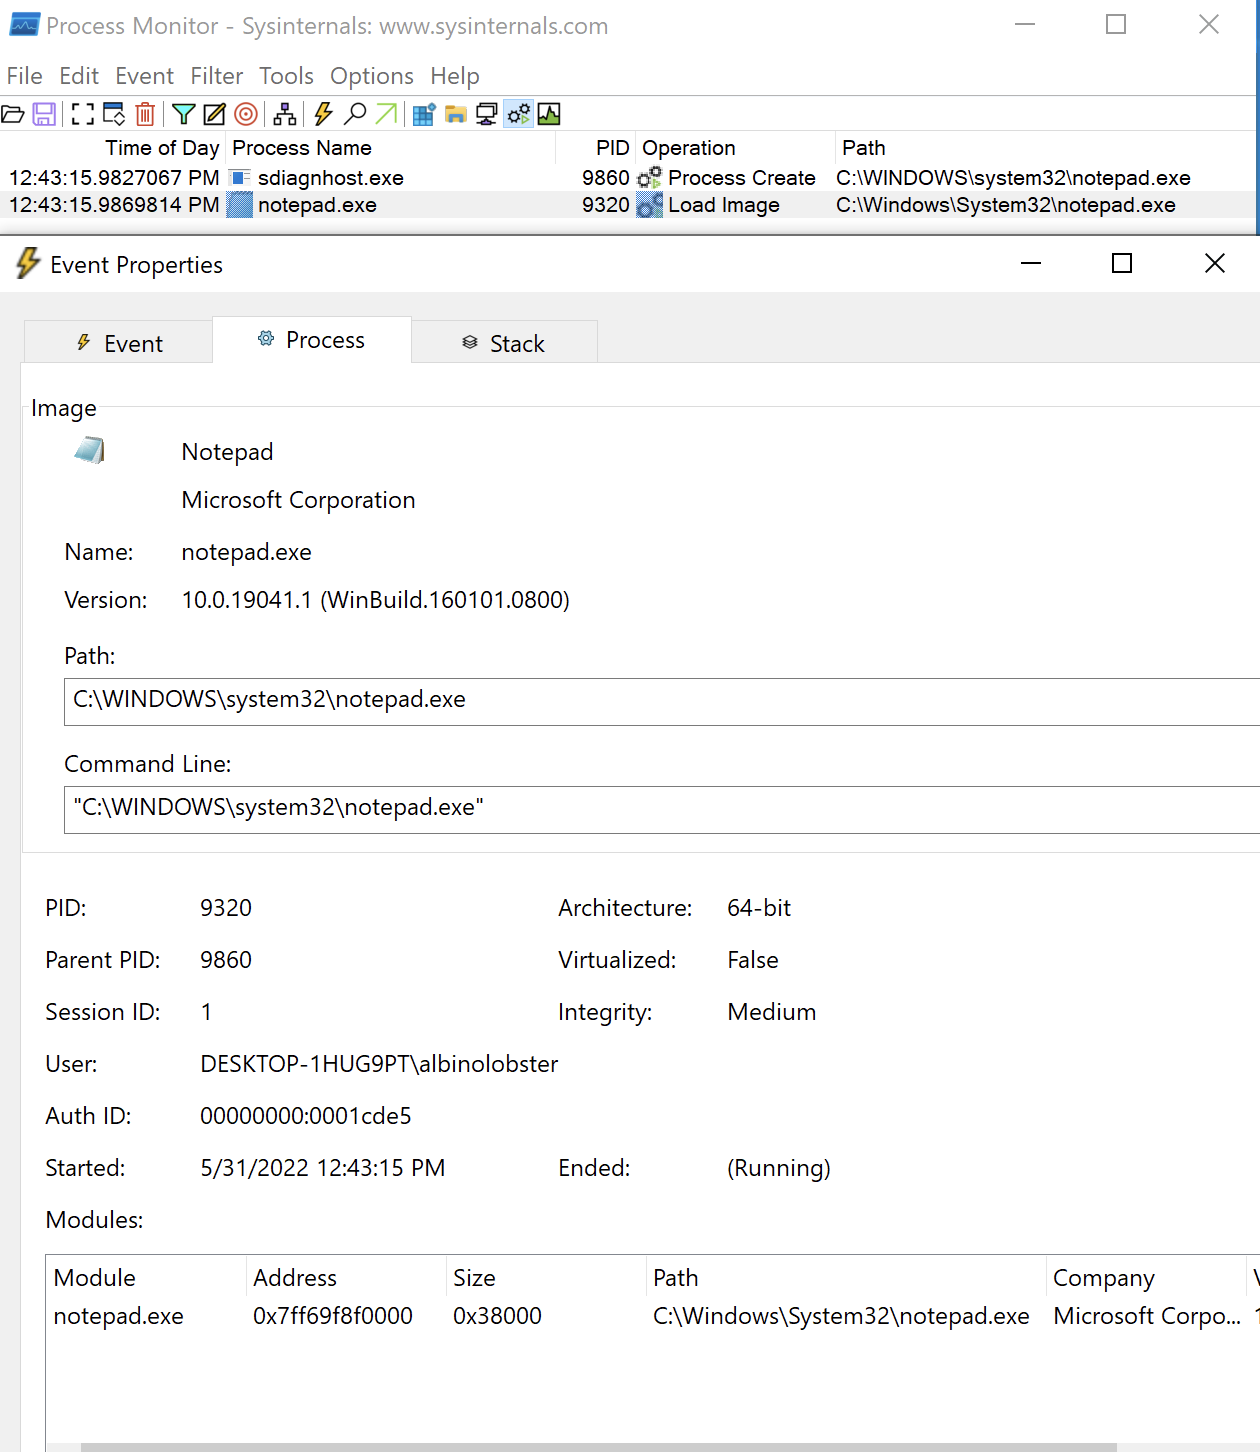The width and height of the screenshot is (1260, 1452).
Task: Maximize the Event Properties window
Action: coord(1122,263)
